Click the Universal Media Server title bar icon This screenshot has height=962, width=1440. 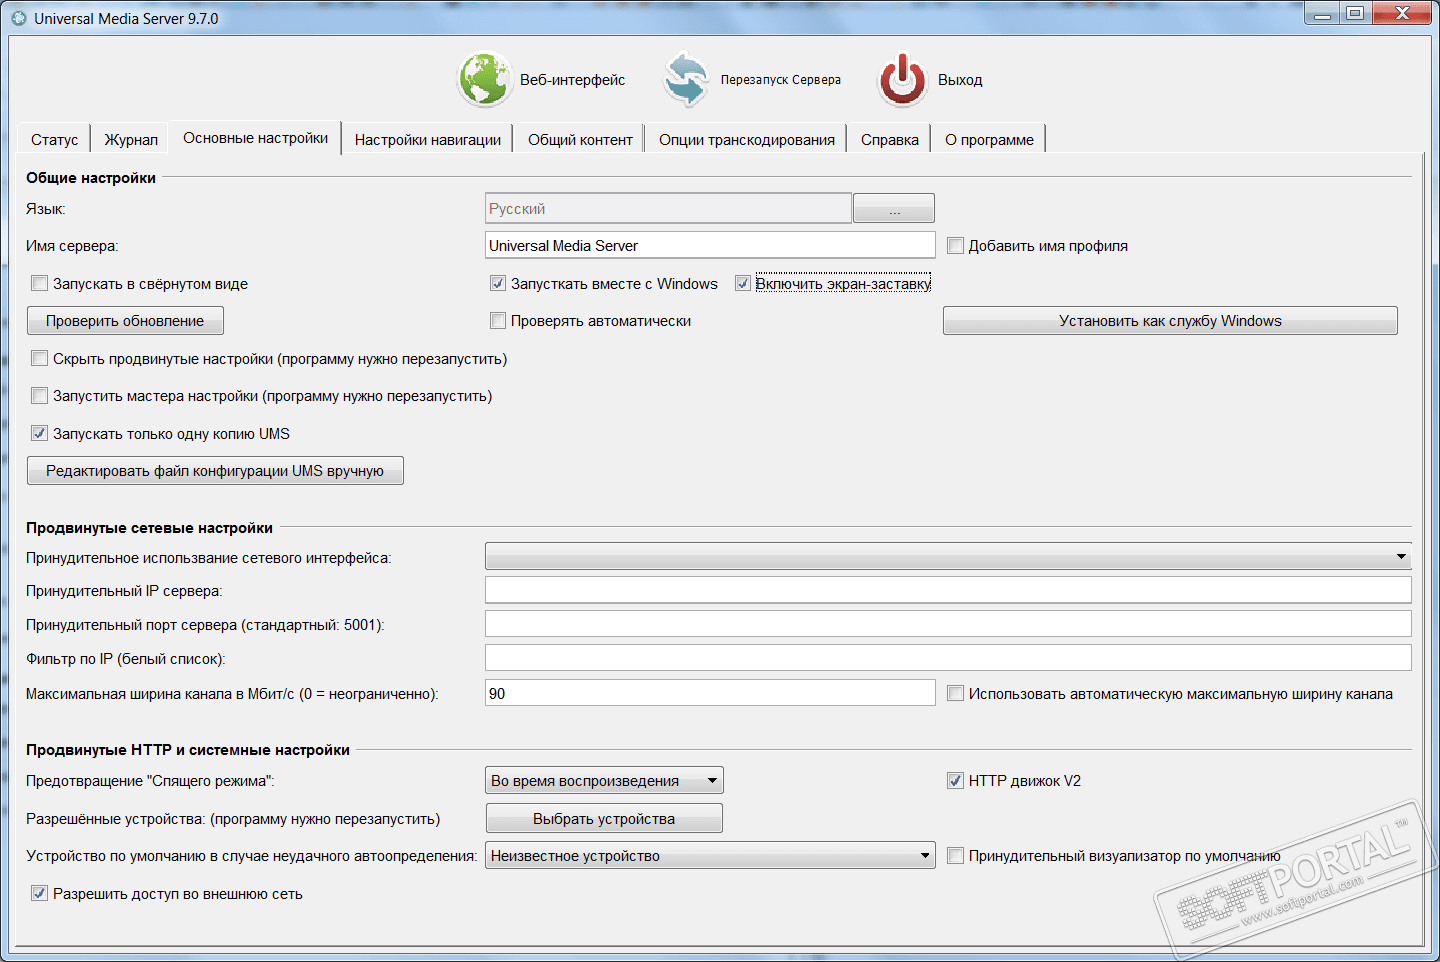pyautogui.click(x=19, y=18)
